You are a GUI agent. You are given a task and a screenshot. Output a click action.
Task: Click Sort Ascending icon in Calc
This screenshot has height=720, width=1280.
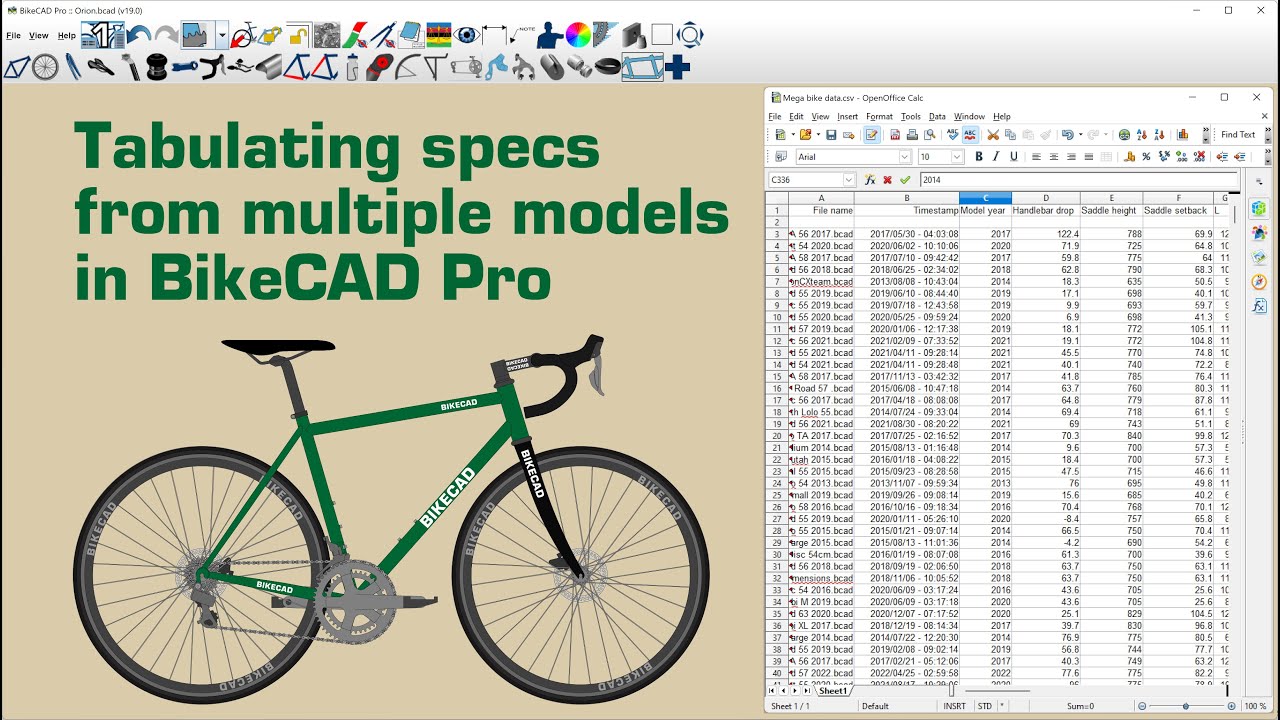pyautogui.click(x=1141, y=135)
